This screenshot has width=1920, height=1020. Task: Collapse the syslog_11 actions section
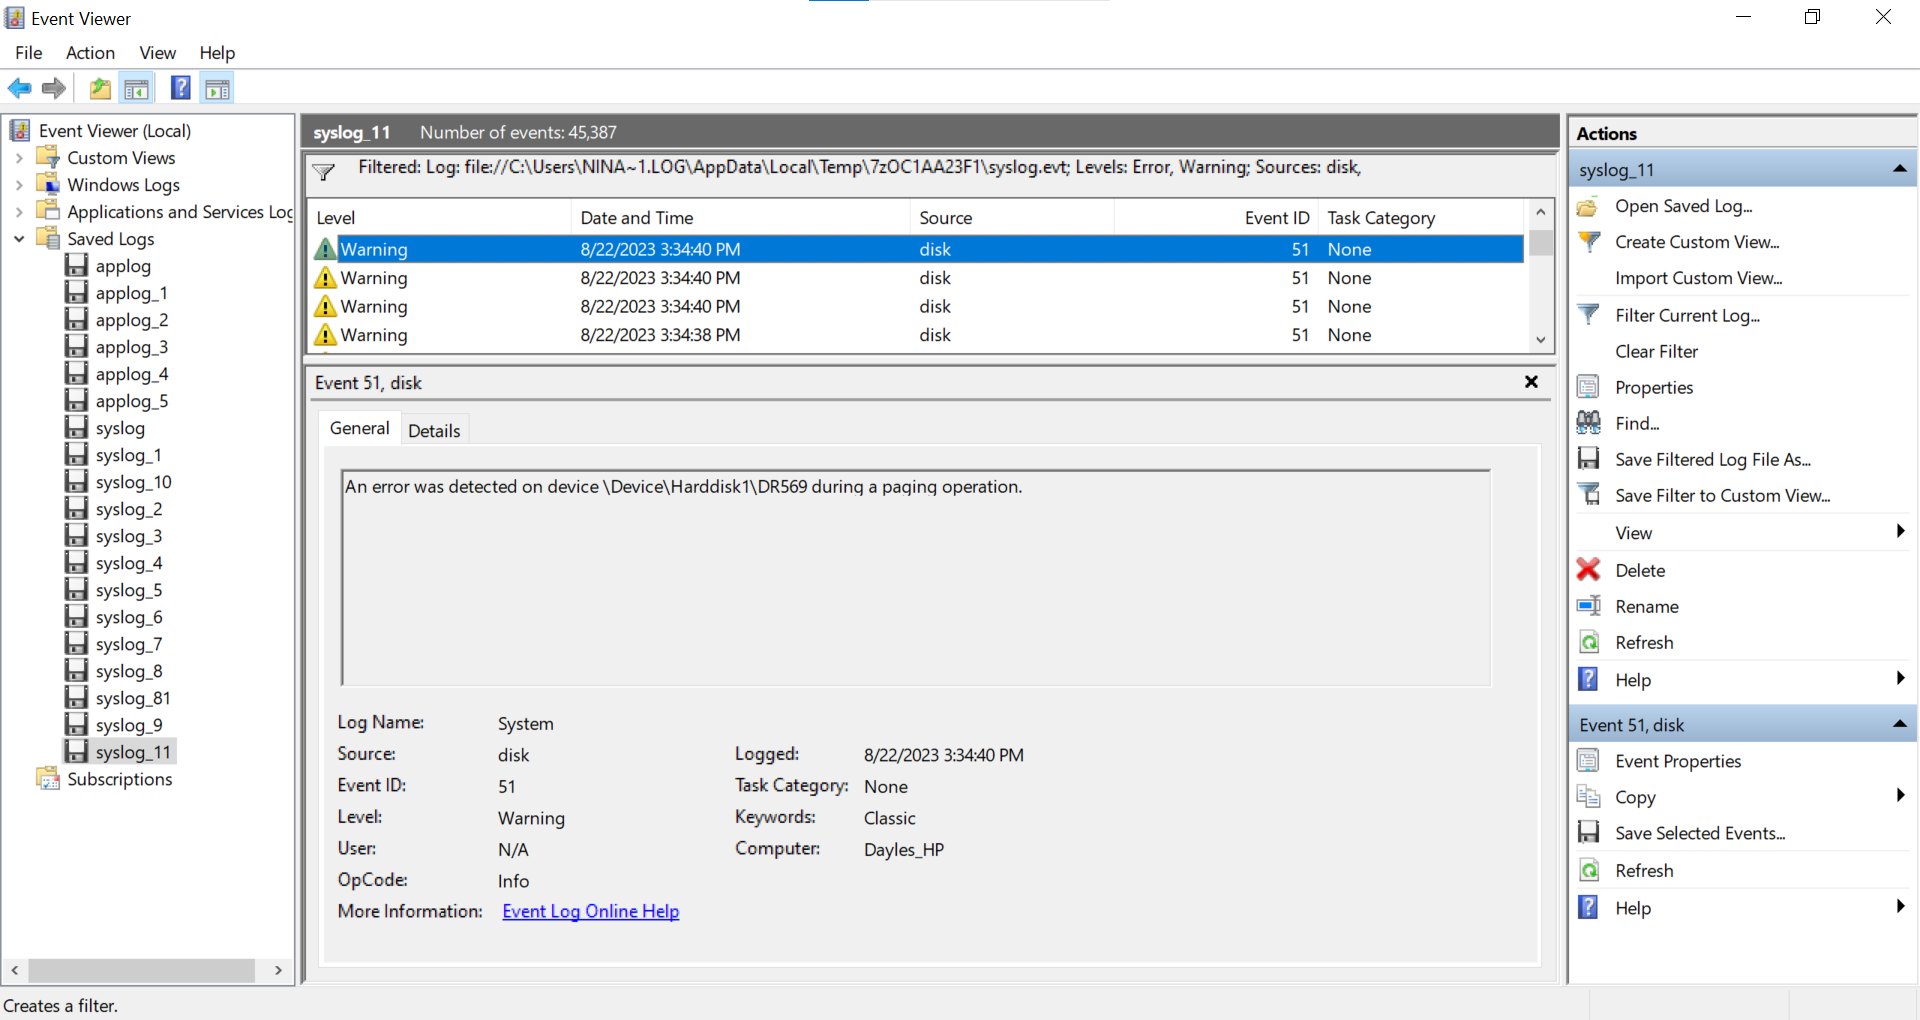(x=1899, y=168)
